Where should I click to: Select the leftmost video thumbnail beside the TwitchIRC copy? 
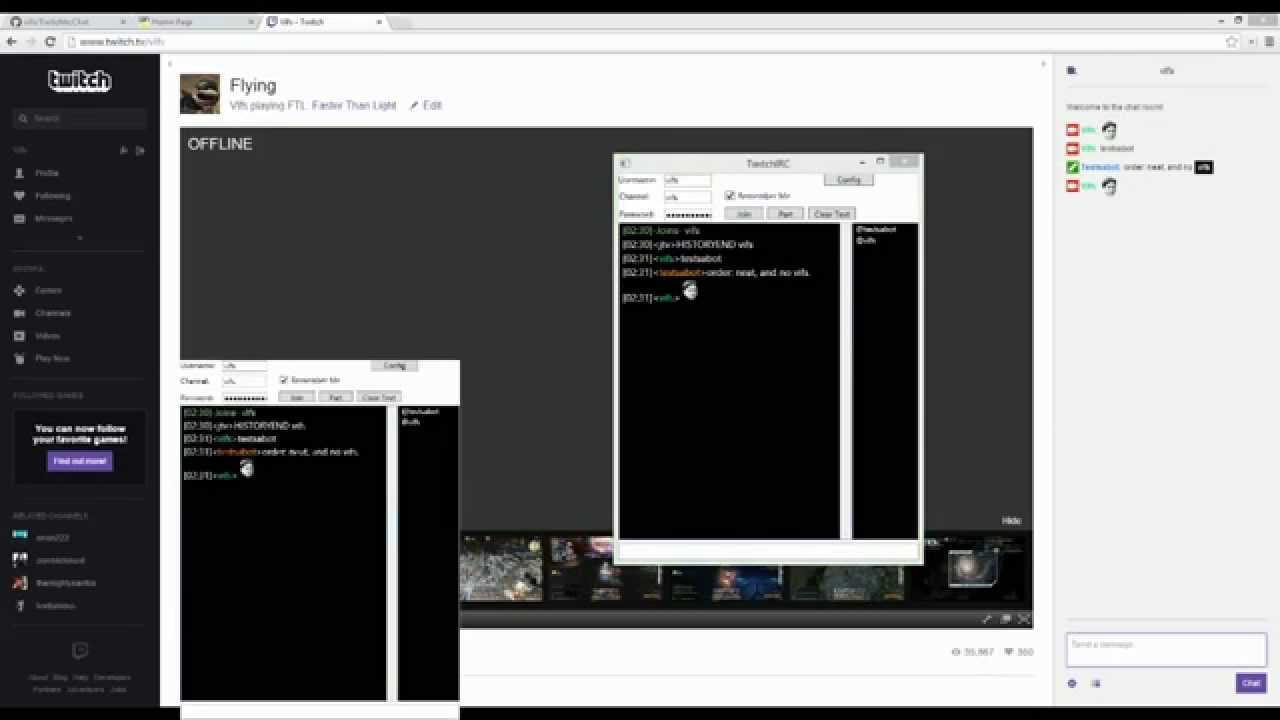tap(501, 570)
